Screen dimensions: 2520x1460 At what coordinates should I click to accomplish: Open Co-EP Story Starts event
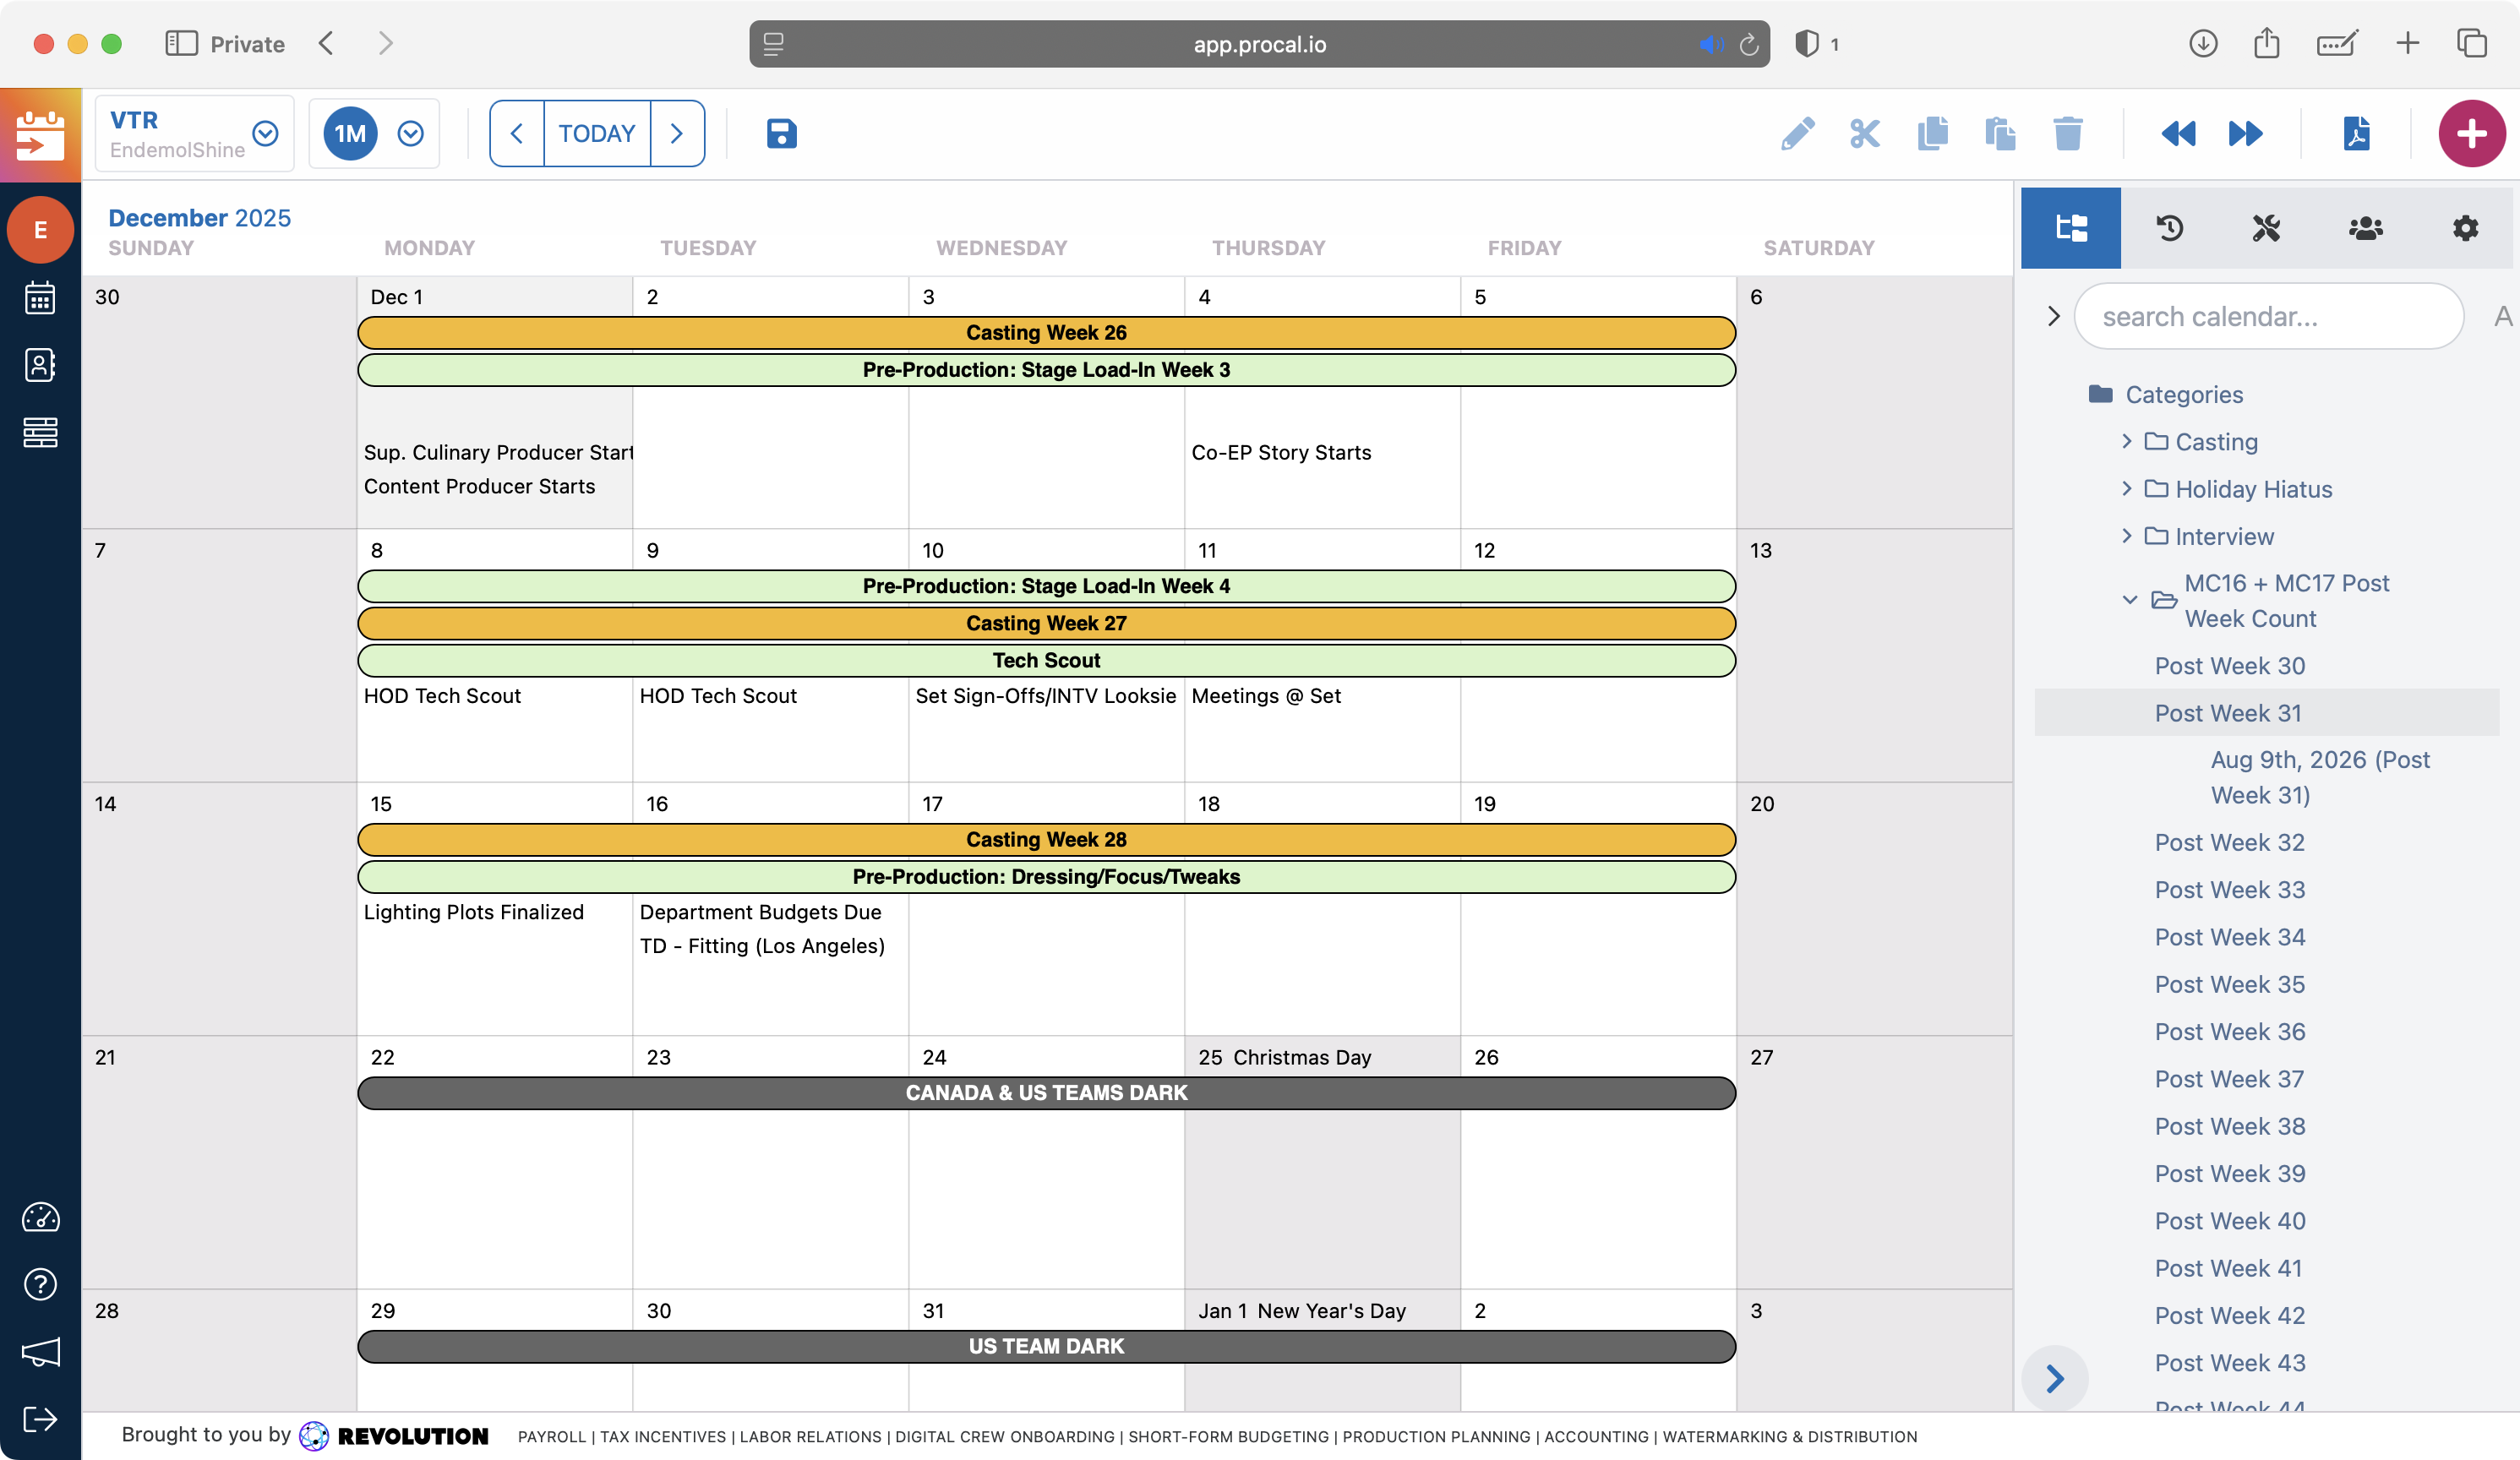click(x=1281, y=452)
